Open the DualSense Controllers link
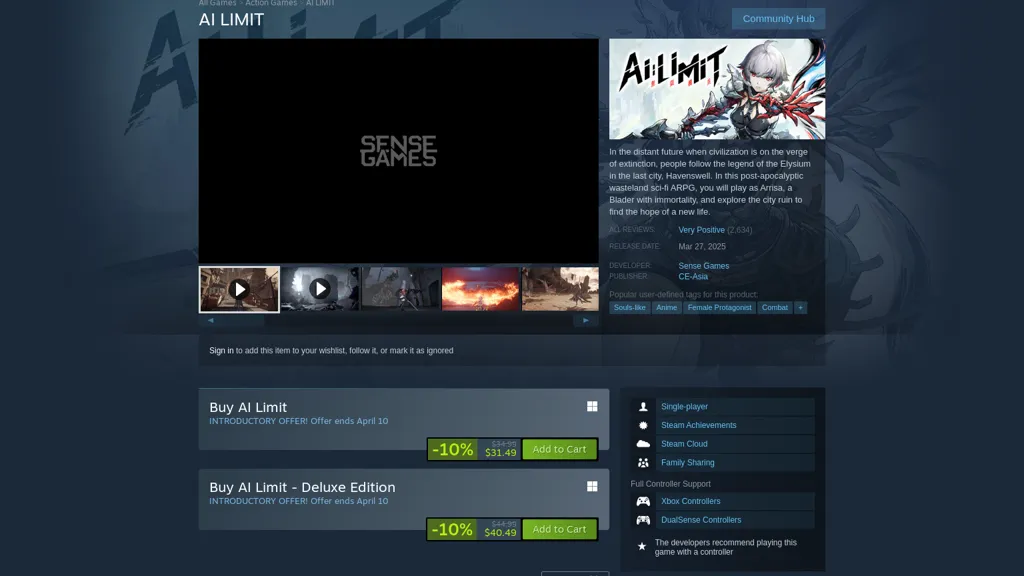Screen dimensions: 1024x576 [701, 520]
